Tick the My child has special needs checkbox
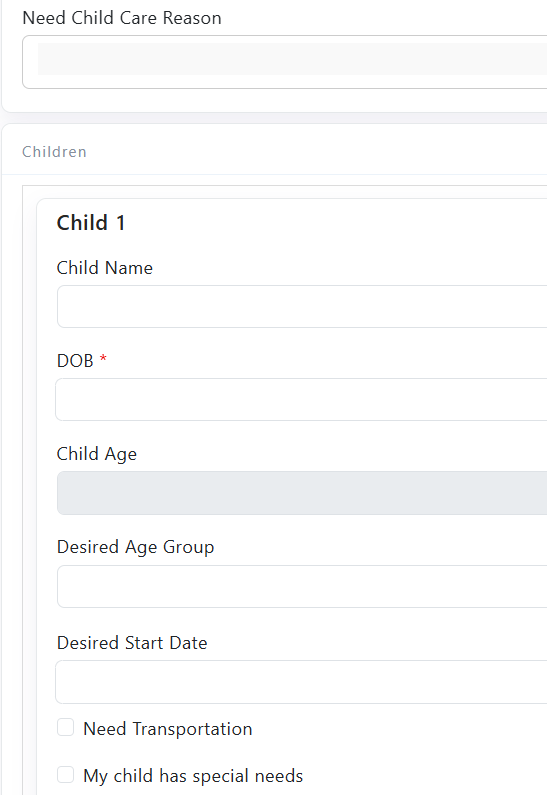 (65, 775)
